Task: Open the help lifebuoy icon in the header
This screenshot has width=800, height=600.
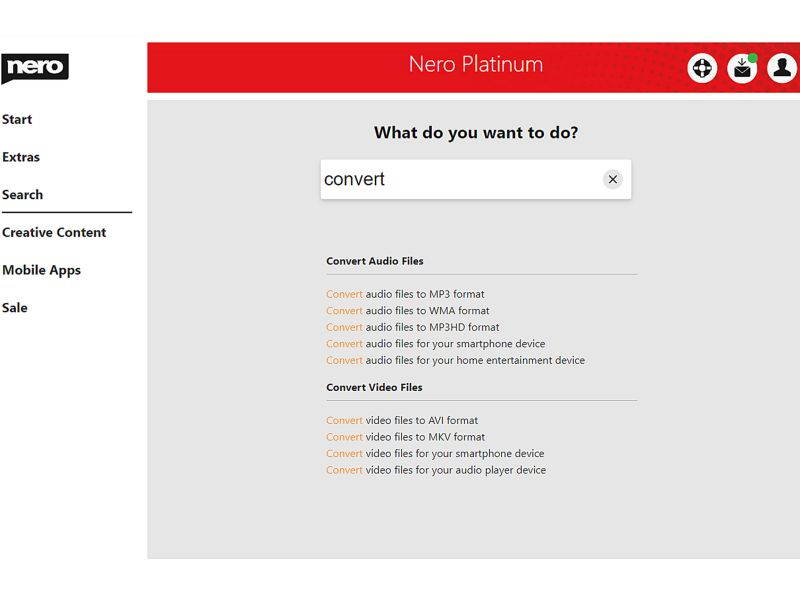Action: tap(702, 68)
